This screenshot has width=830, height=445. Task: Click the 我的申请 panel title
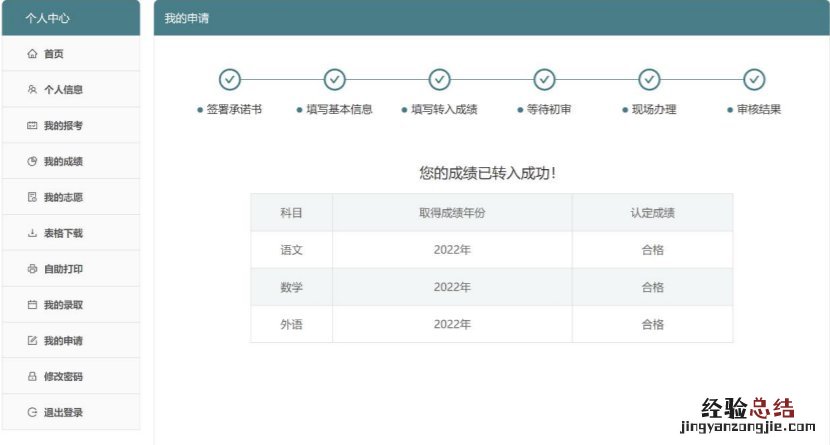(186, 19)
